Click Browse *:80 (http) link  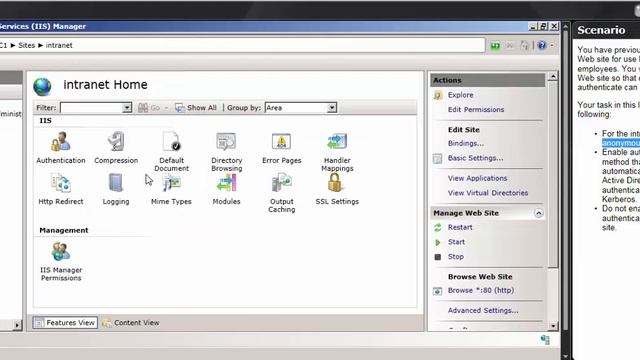tap(481, 291)
